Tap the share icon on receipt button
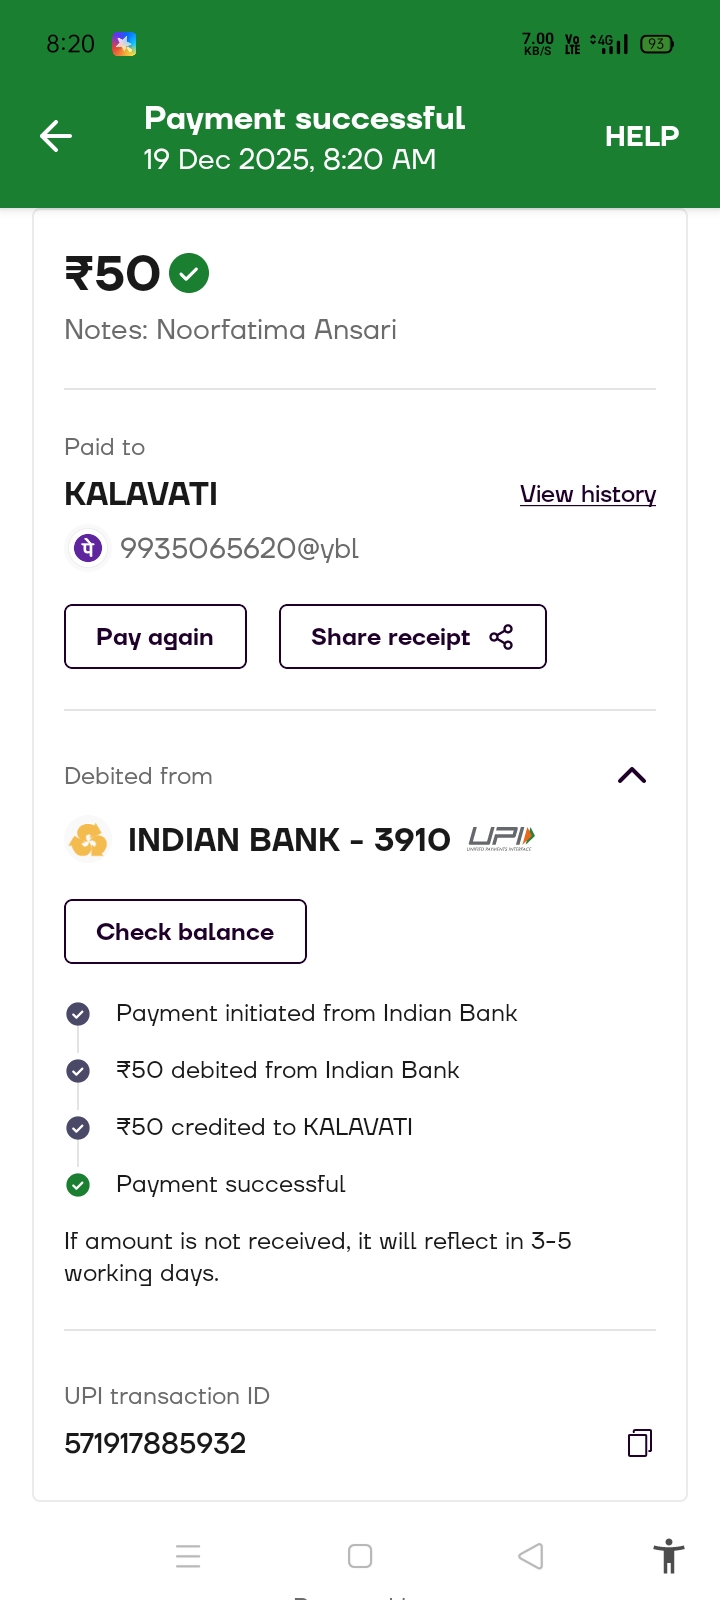Viewport: 720px width, 1600px height. click(501, 637)
